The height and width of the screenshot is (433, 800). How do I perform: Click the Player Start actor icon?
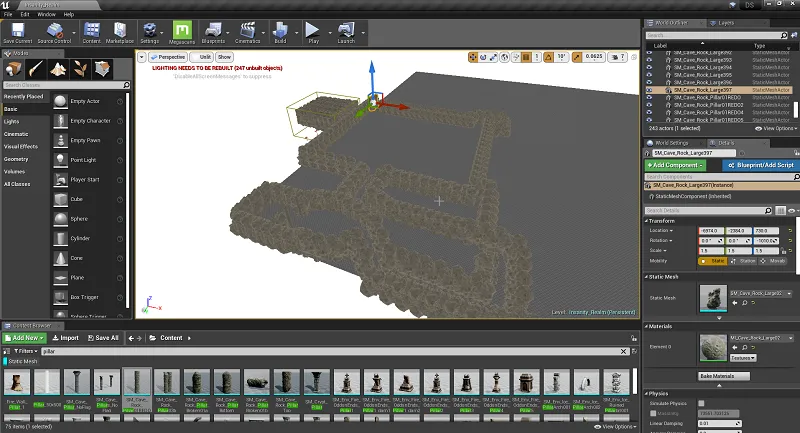coord(61,180)
